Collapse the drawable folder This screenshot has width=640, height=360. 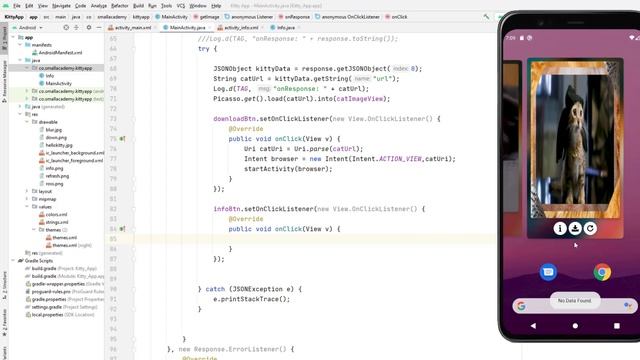[27, 122]
